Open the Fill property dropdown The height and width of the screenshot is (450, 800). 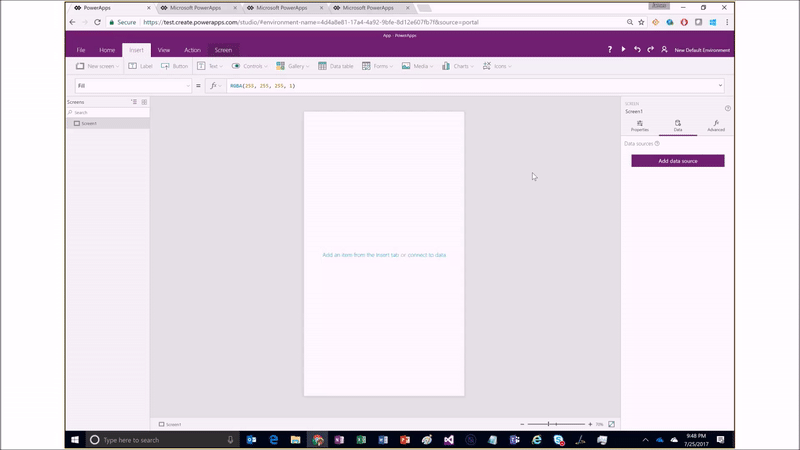[186, 86]
